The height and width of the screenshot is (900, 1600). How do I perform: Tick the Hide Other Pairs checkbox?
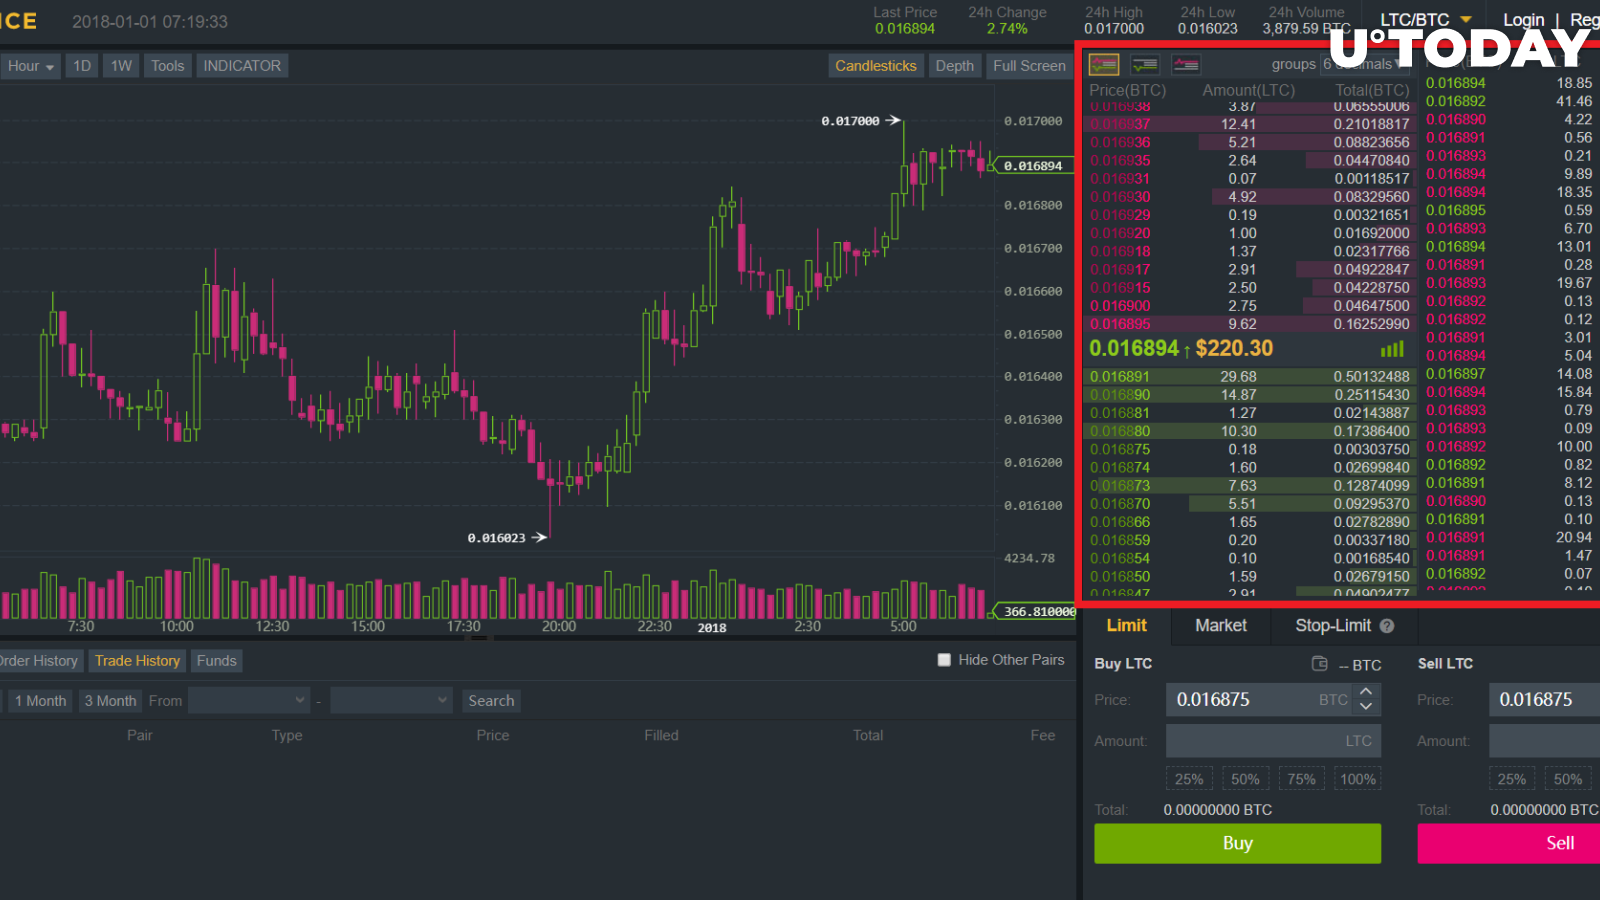point(944,660)
